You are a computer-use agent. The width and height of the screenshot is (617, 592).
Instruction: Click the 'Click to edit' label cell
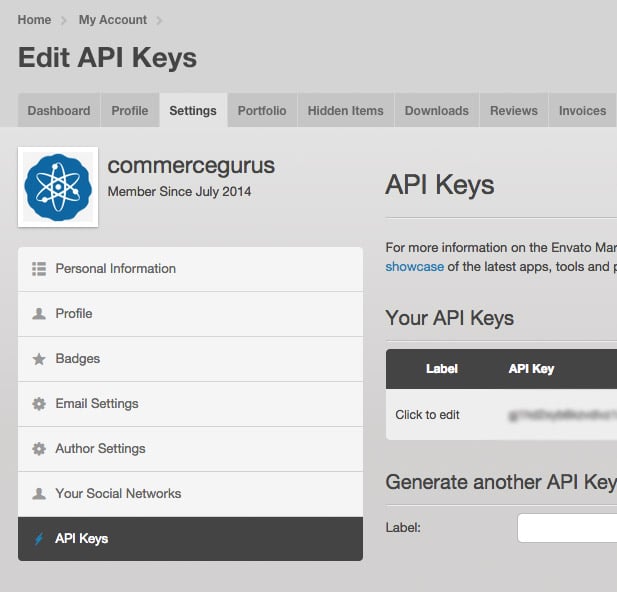pyautogui.click(x=427, y=414)
